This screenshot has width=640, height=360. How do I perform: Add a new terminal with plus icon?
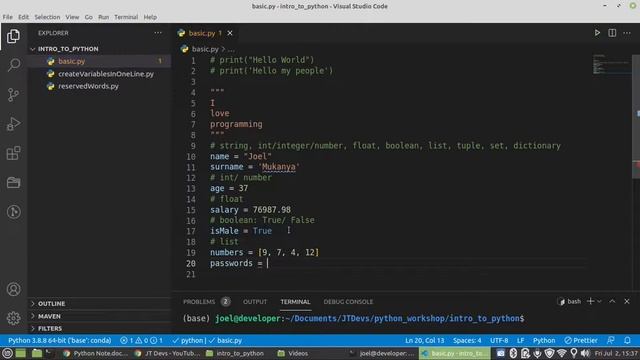click(x=590, y=301)
